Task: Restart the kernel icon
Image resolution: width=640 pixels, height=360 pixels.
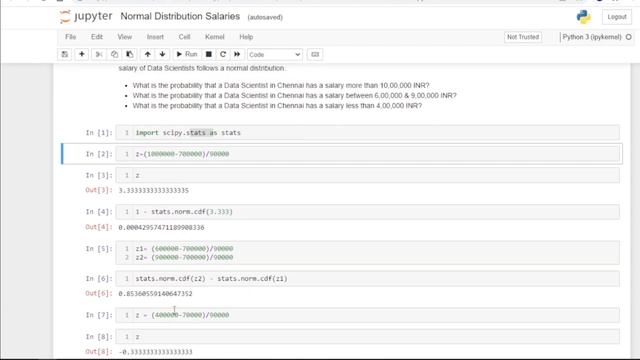Action: 223,54
